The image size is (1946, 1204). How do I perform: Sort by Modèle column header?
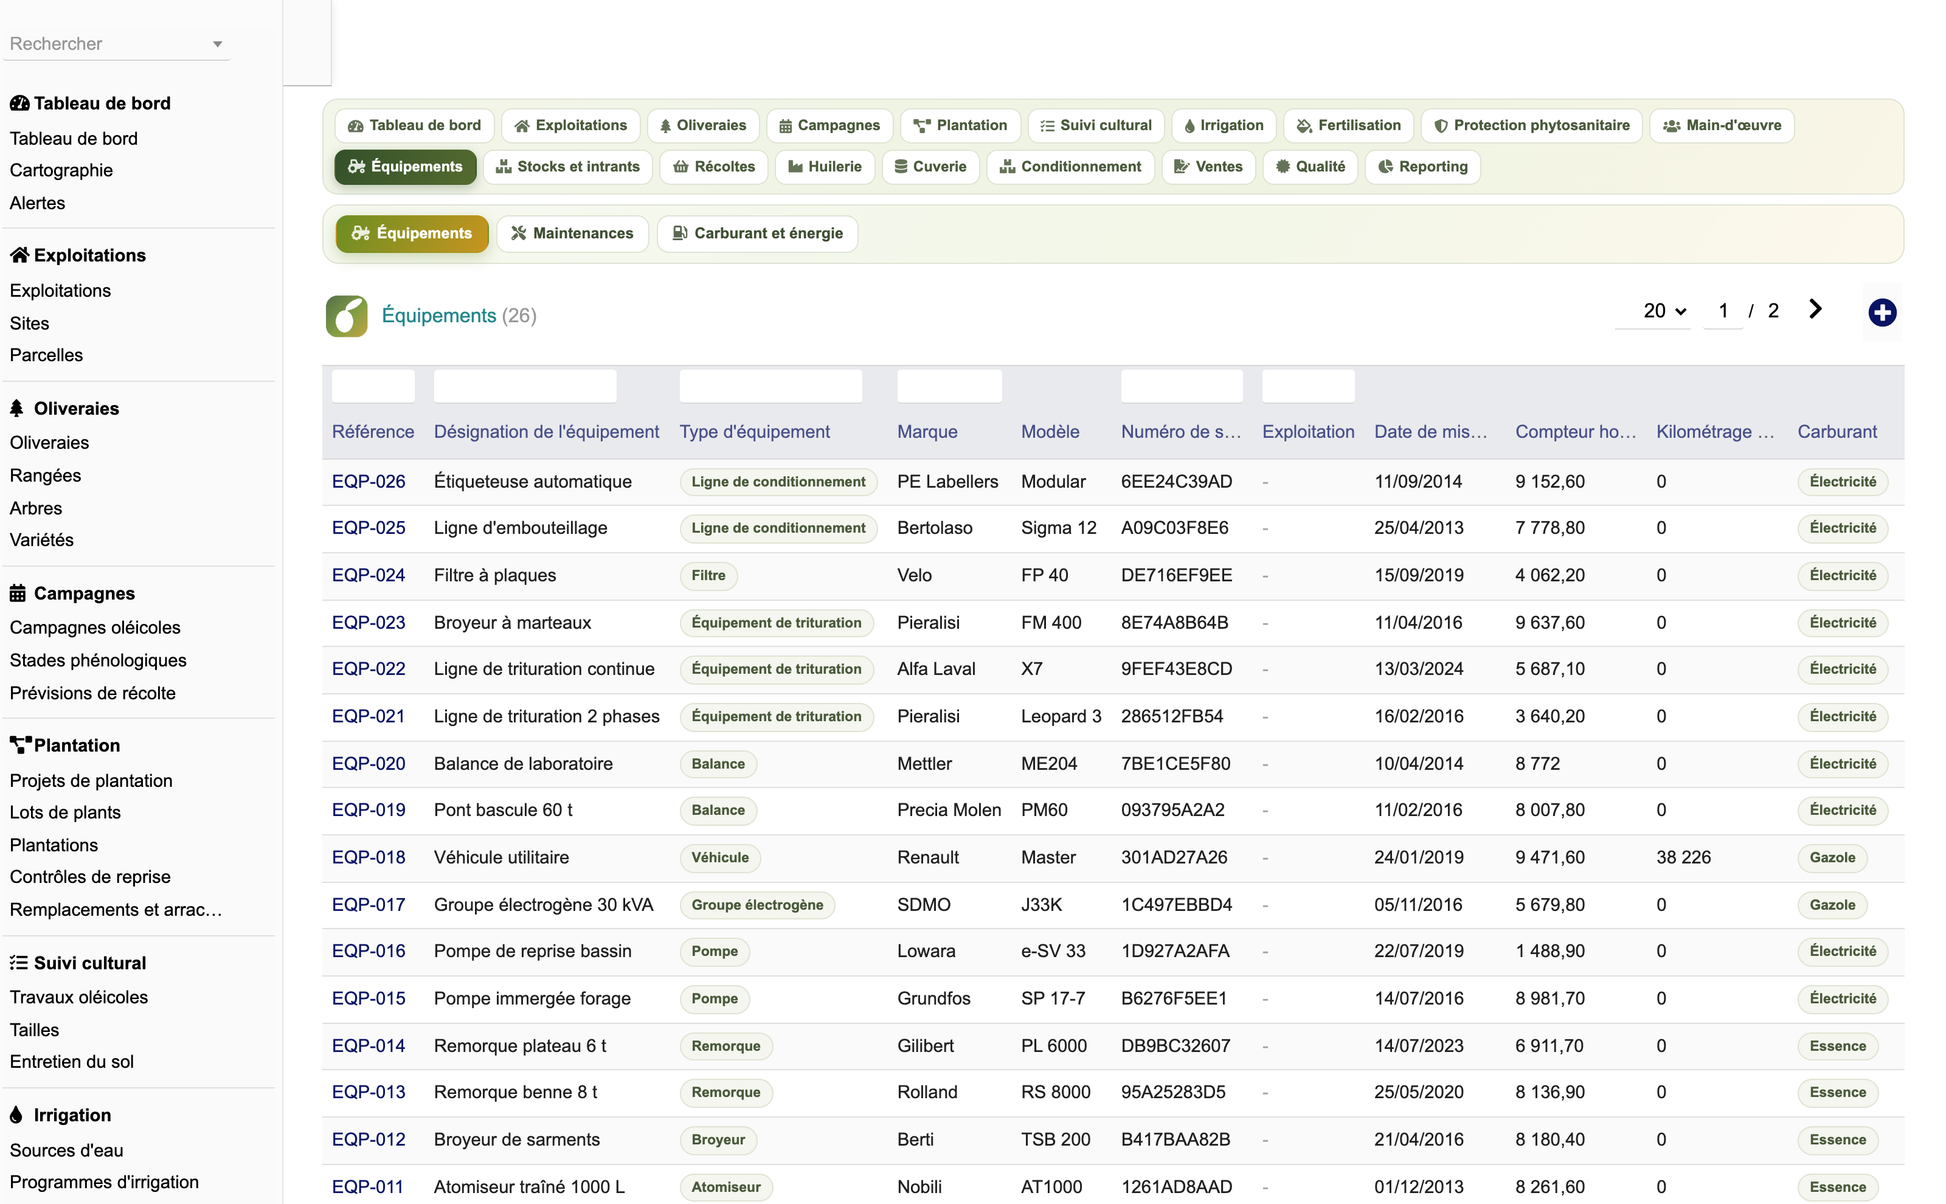(x=1050, y=432)
